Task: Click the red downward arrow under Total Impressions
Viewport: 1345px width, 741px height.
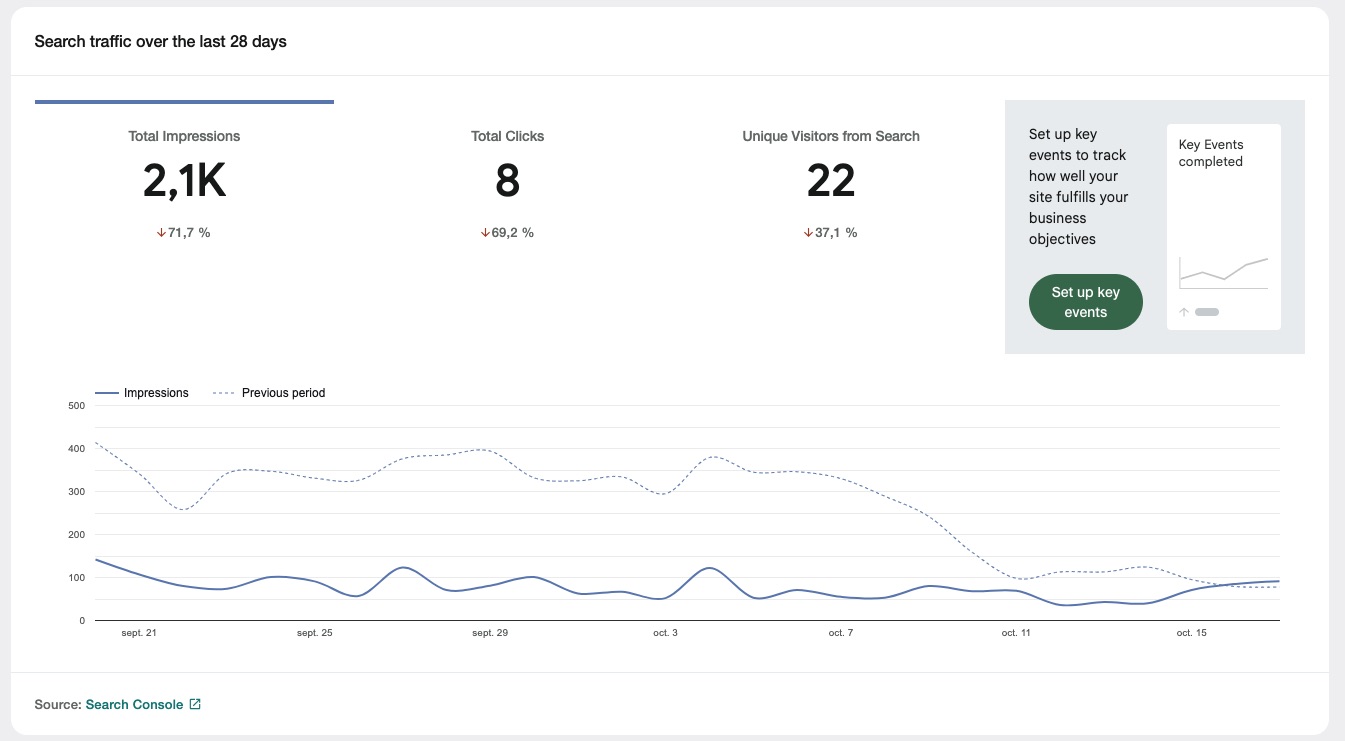Action: coord(160,231)
